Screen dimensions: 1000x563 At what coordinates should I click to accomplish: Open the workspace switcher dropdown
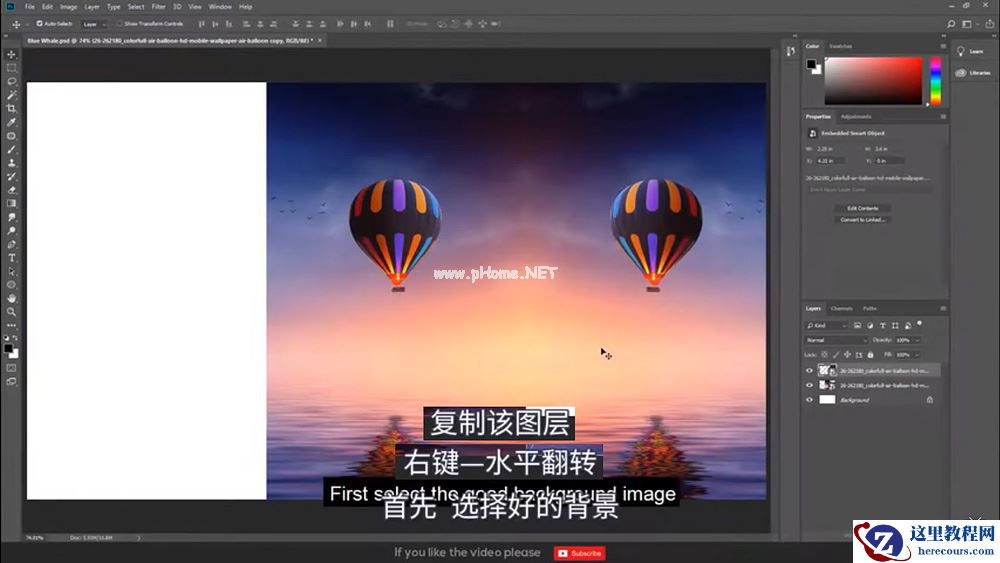[x=969, y=24]
